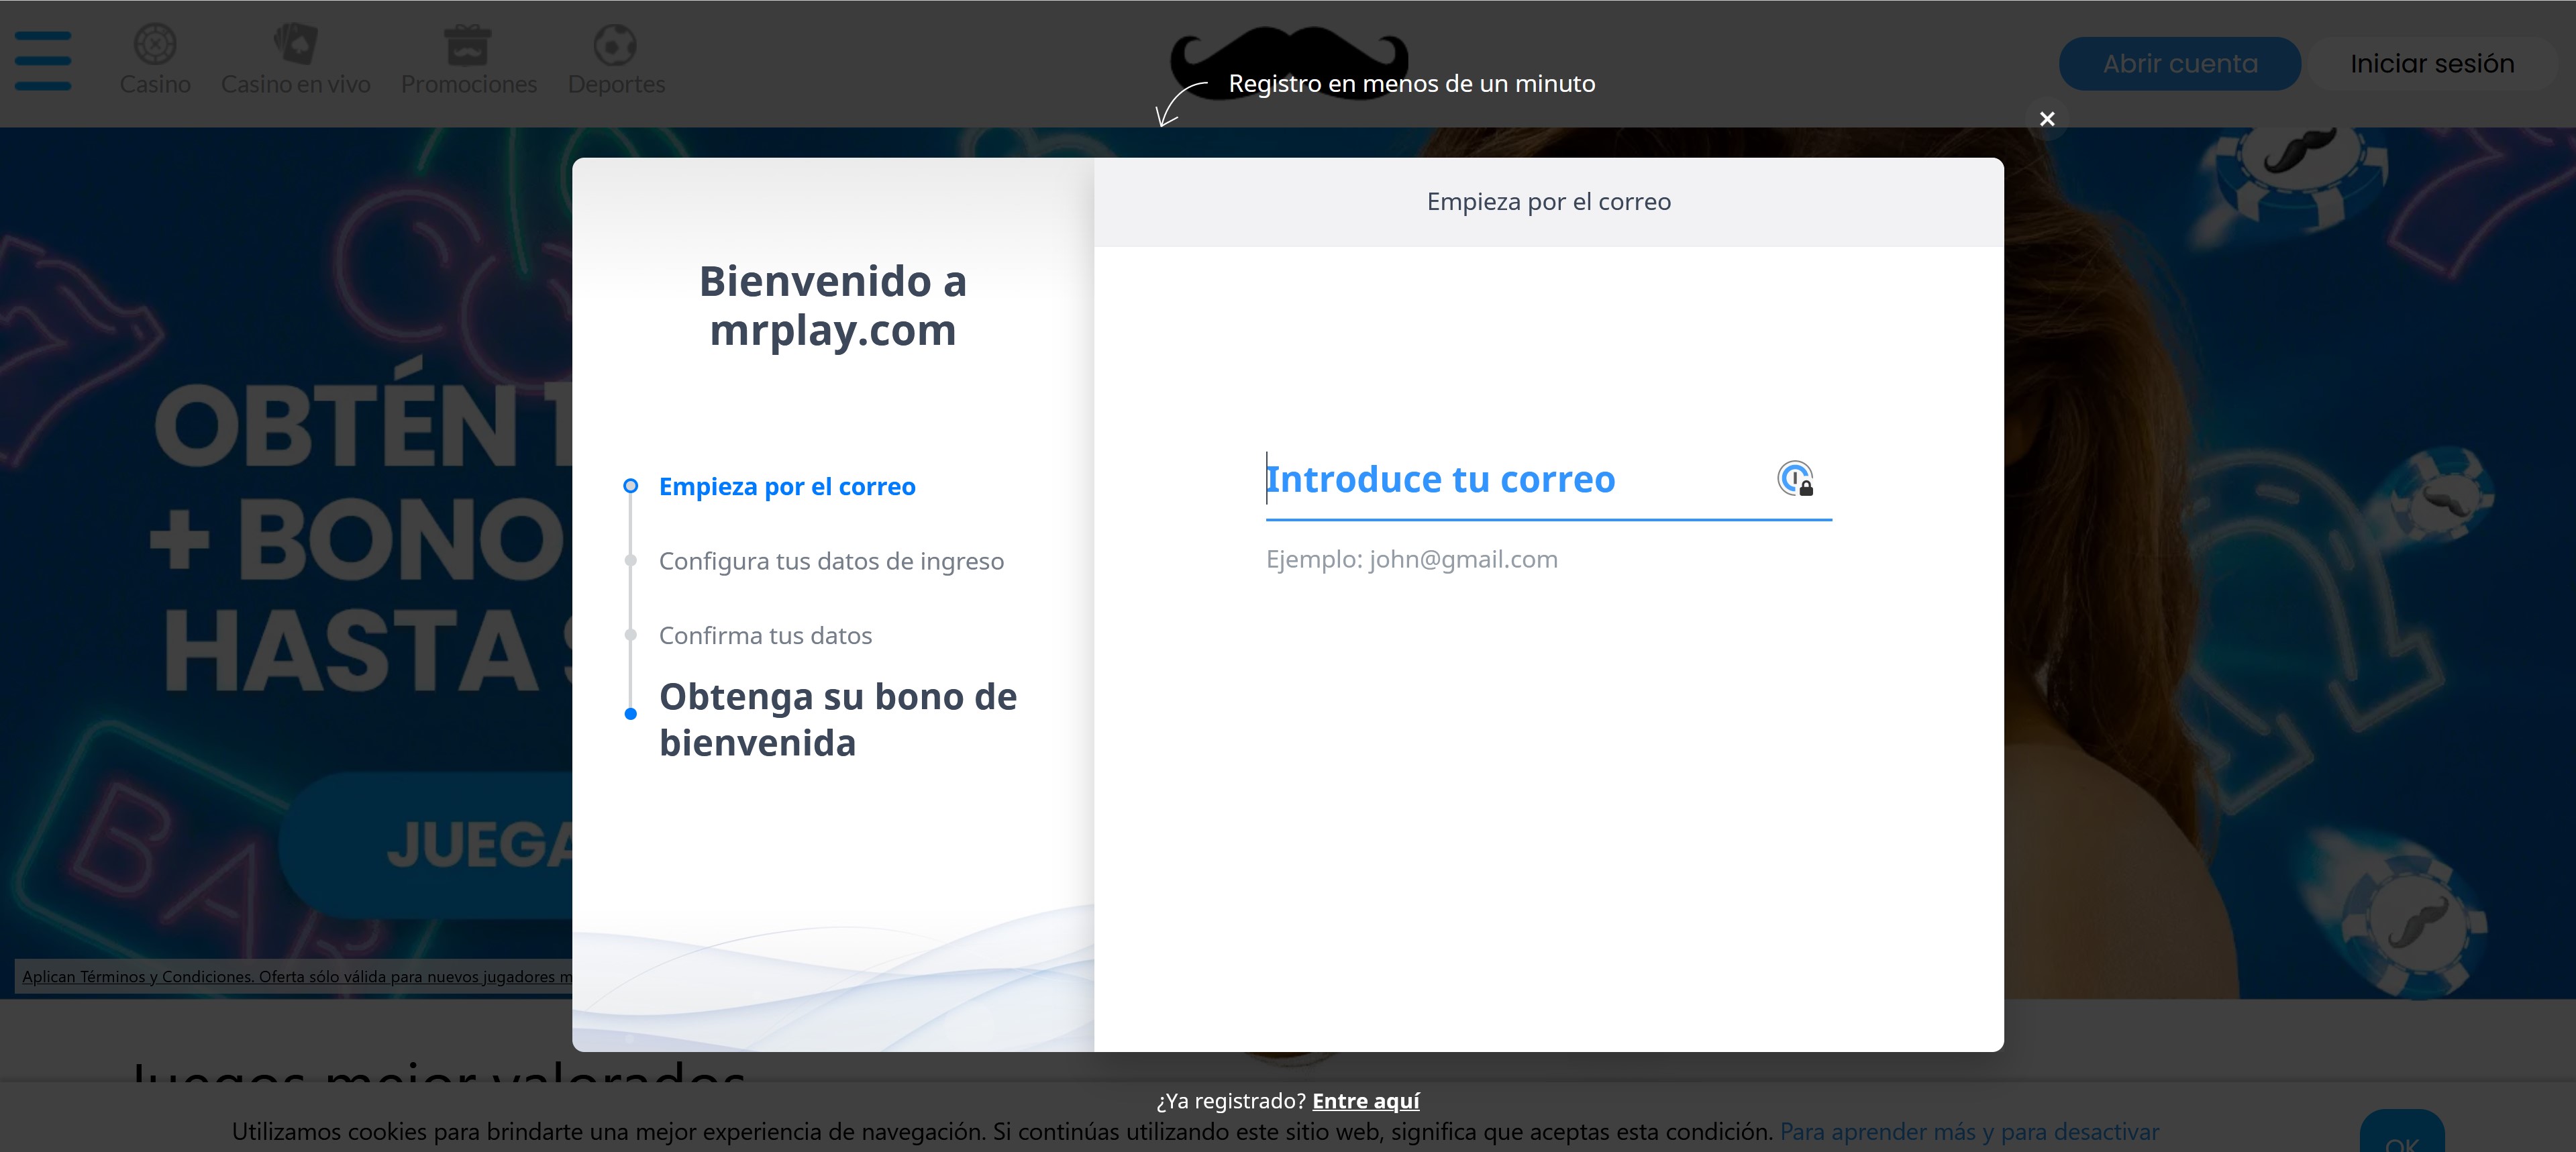Click the Deportes soccer ball icon
The width and height of the screenshot is (2576, 1152).
[x=615, y=45]
